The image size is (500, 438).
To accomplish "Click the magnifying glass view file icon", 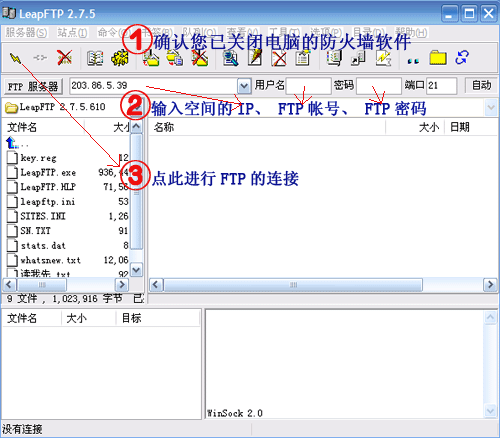I will [230, 58].
